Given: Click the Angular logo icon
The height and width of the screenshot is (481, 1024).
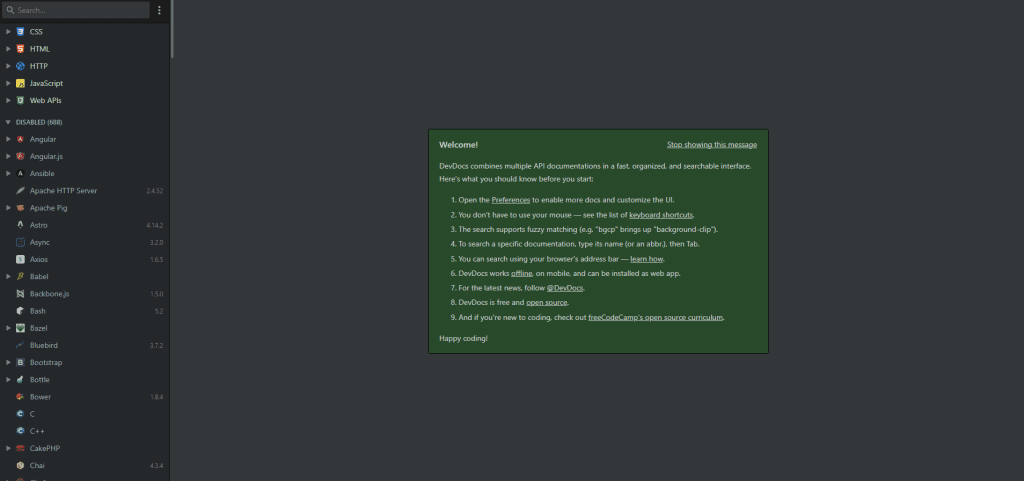Looking at the screenshot, I should point(20,139).
